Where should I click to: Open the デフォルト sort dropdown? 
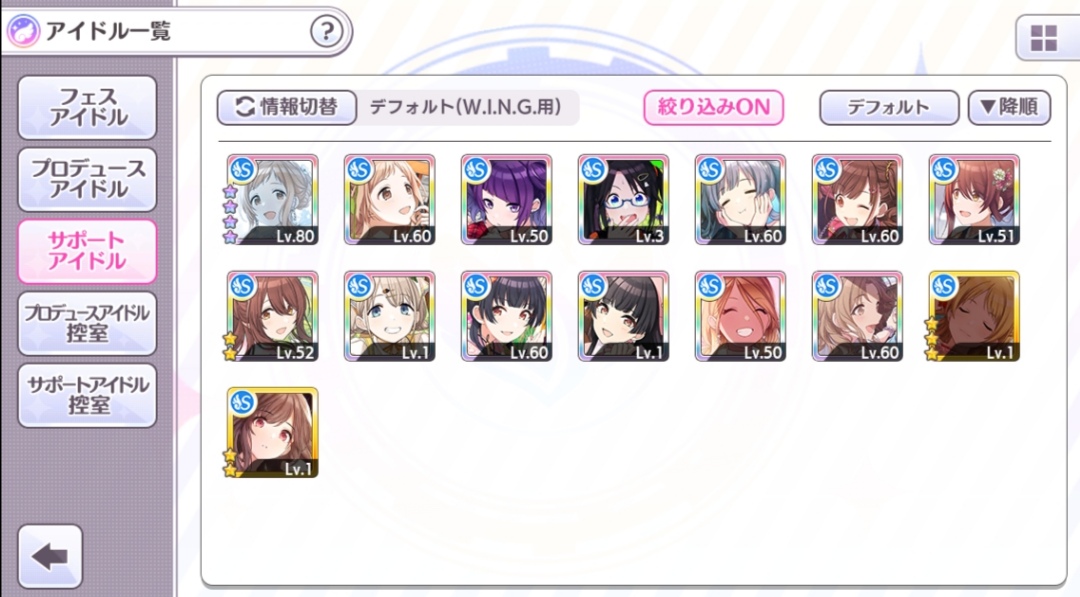pyautogui.click(x=889, y=107)
